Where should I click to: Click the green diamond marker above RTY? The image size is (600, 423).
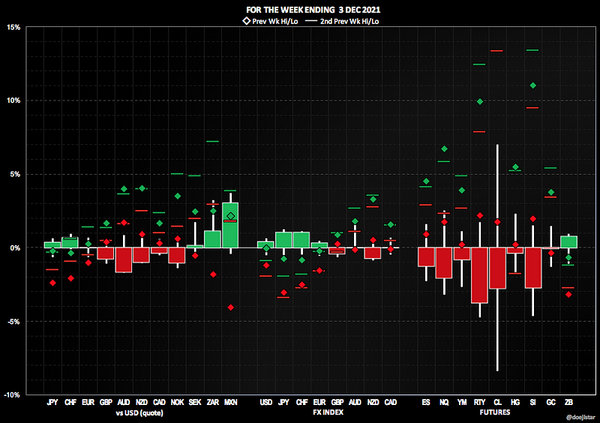tap(479, 102)
